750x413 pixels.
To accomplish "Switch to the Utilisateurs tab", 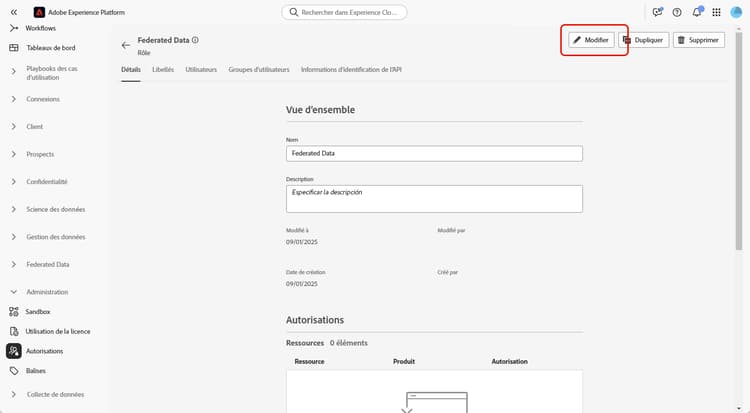I will tap(201, 69).
